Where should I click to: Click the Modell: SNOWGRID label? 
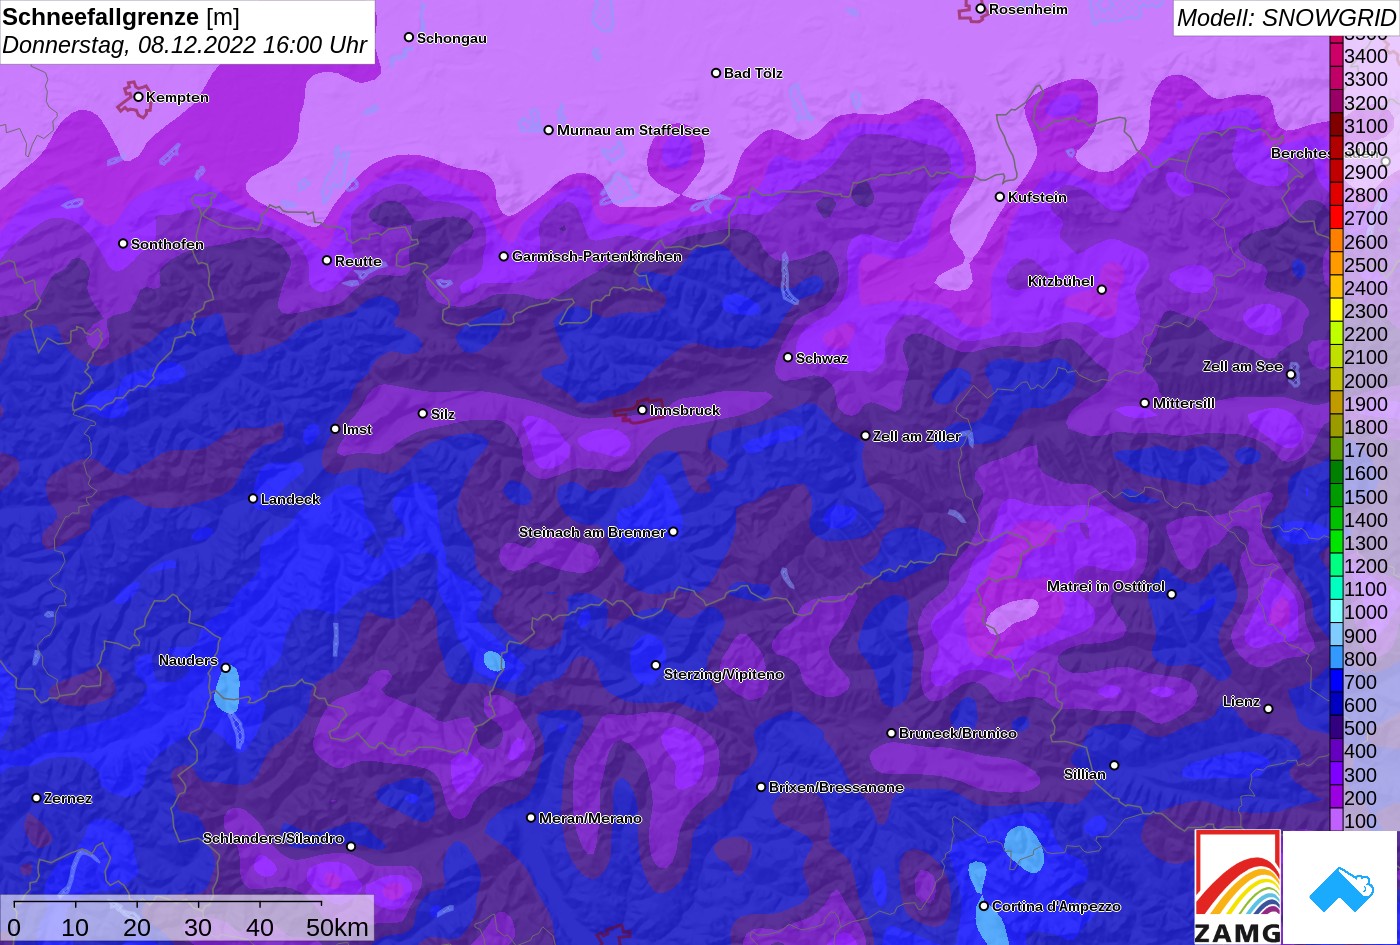[1286, 17]
